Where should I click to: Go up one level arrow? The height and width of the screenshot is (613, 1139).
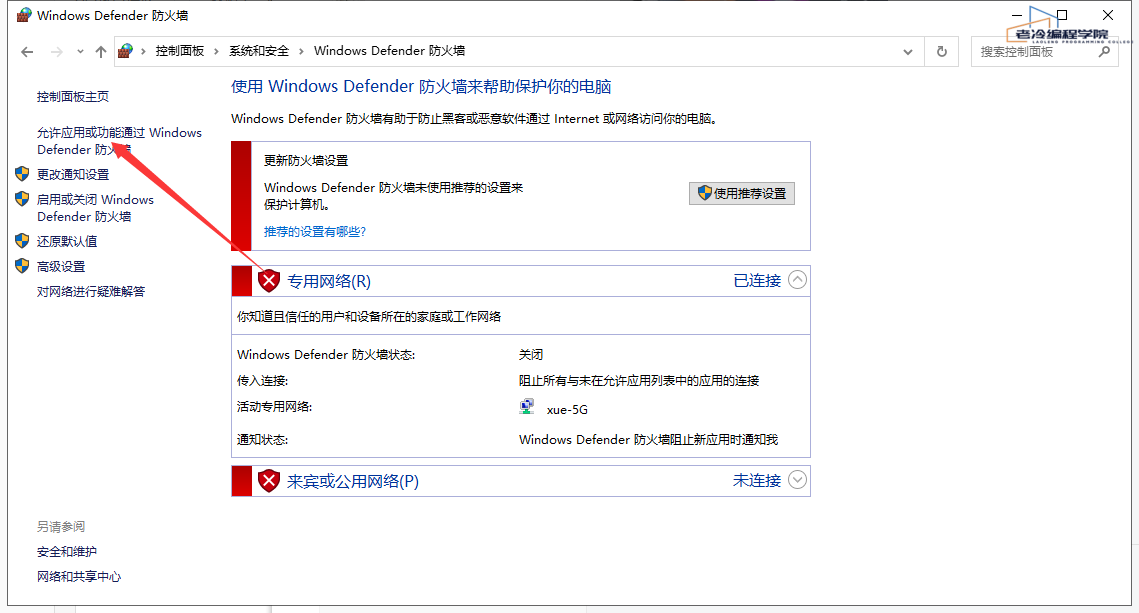click(101, 52)
